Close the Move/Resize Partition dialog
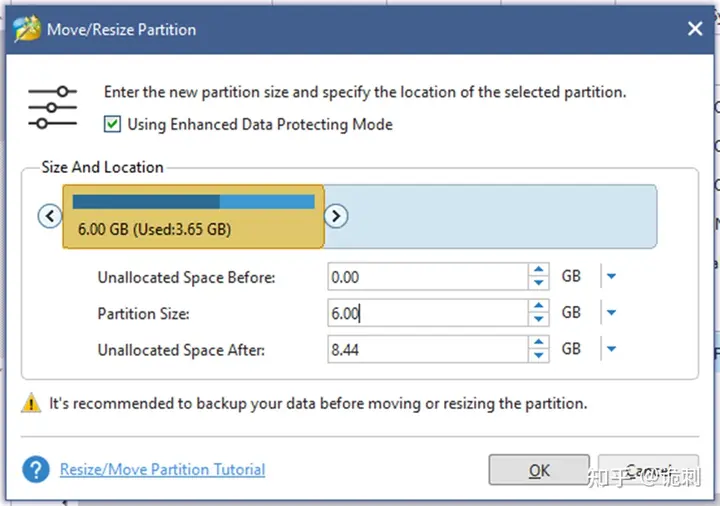Screen dimensions: 720x506 click(x=695, y=29)
